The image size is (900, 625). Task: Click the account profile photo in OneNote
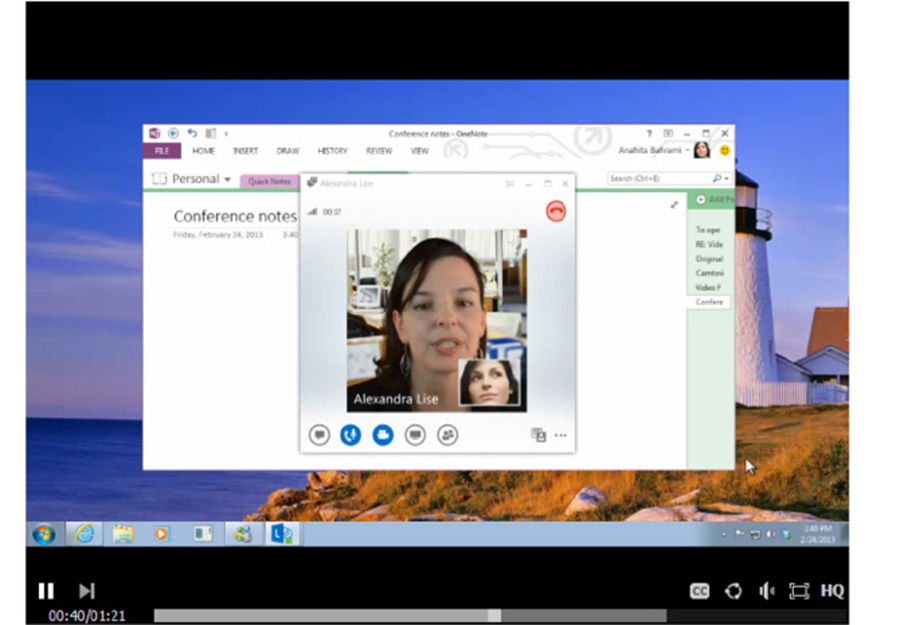[701, 150]
